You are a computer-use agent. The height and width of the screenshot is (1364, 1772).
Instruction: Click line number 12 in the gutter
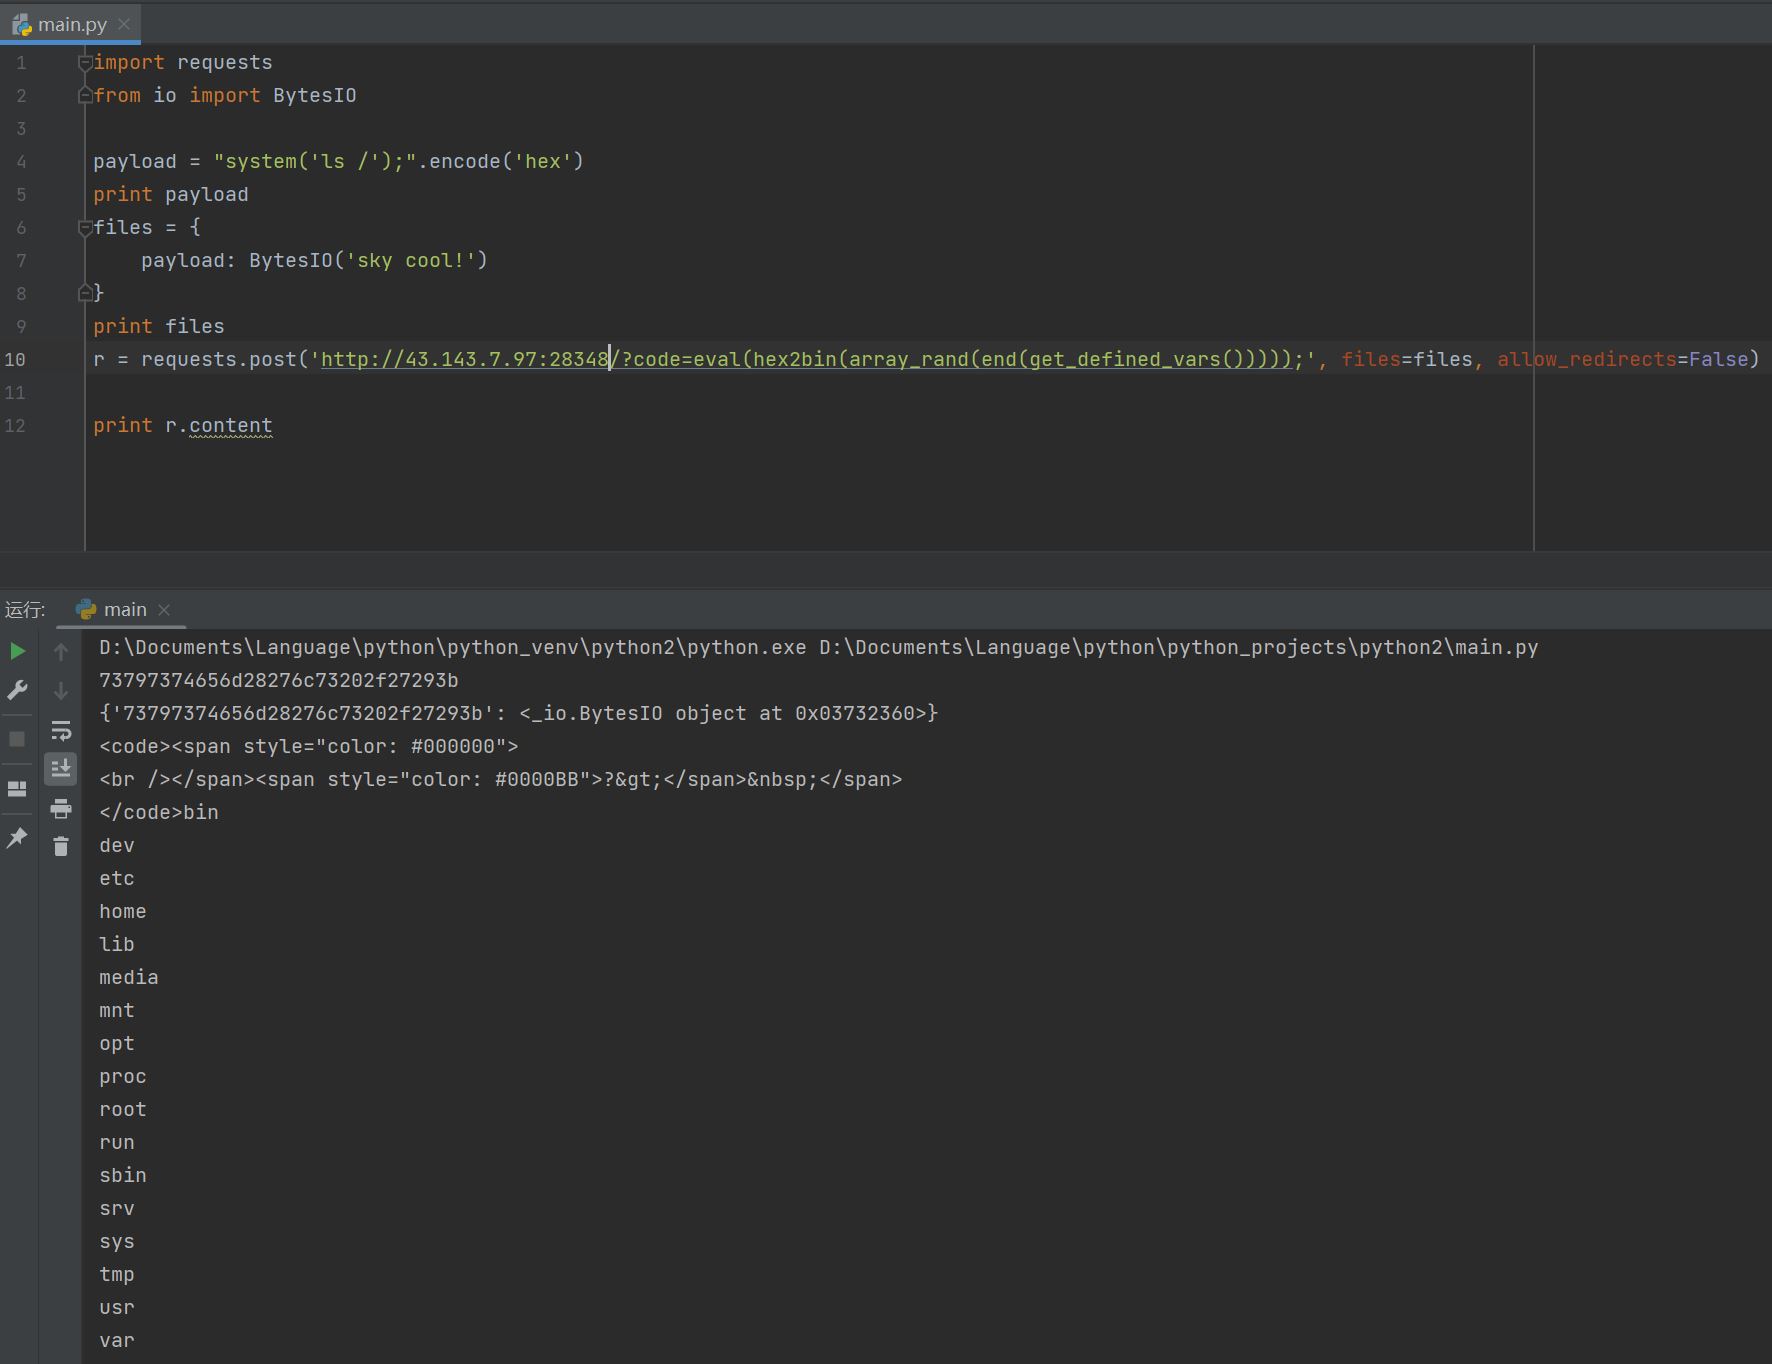point(15,426)
